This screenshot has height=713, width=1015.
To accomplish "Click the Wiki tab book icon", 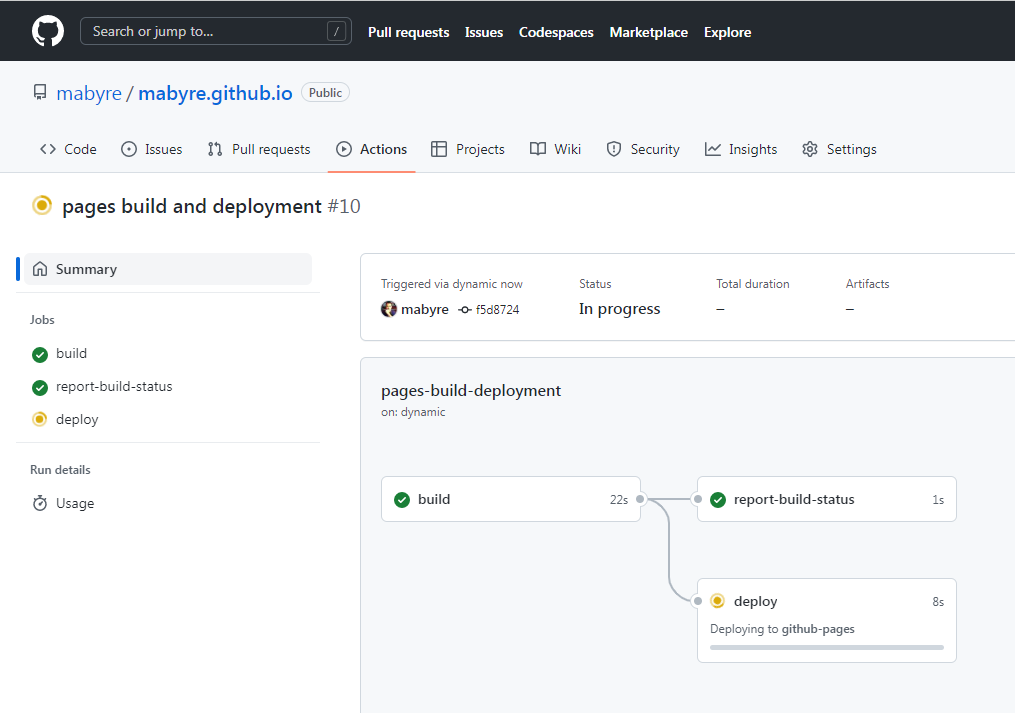I will [537, 149].
